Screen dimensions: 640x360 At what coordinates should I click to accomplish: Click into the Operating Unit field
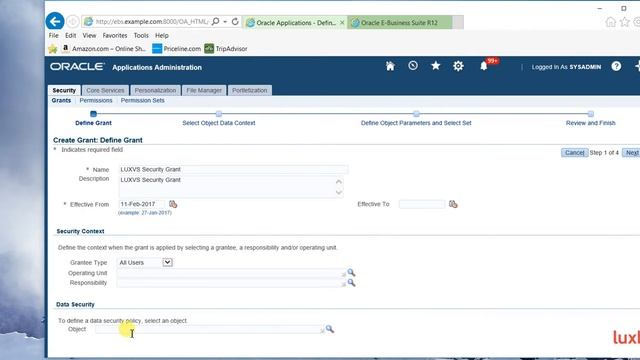(x=231, y=273)
